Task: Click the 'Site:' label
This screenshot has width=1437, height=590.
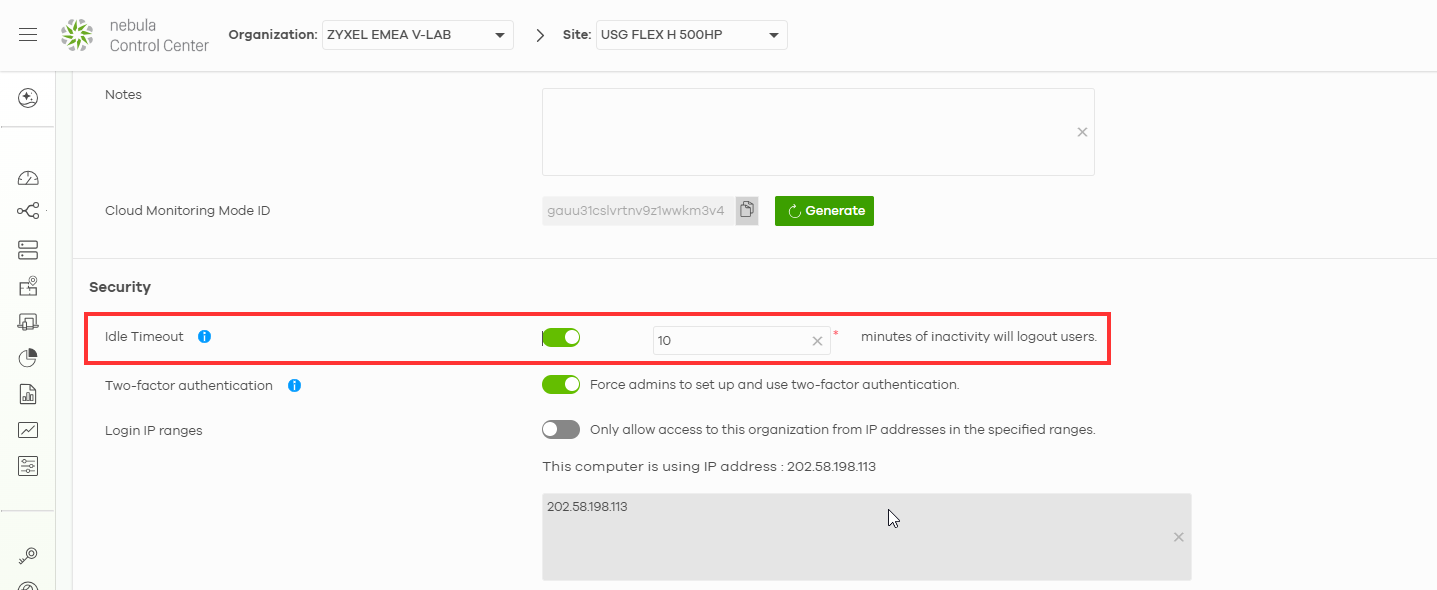Action: click(x=577, y=35)
